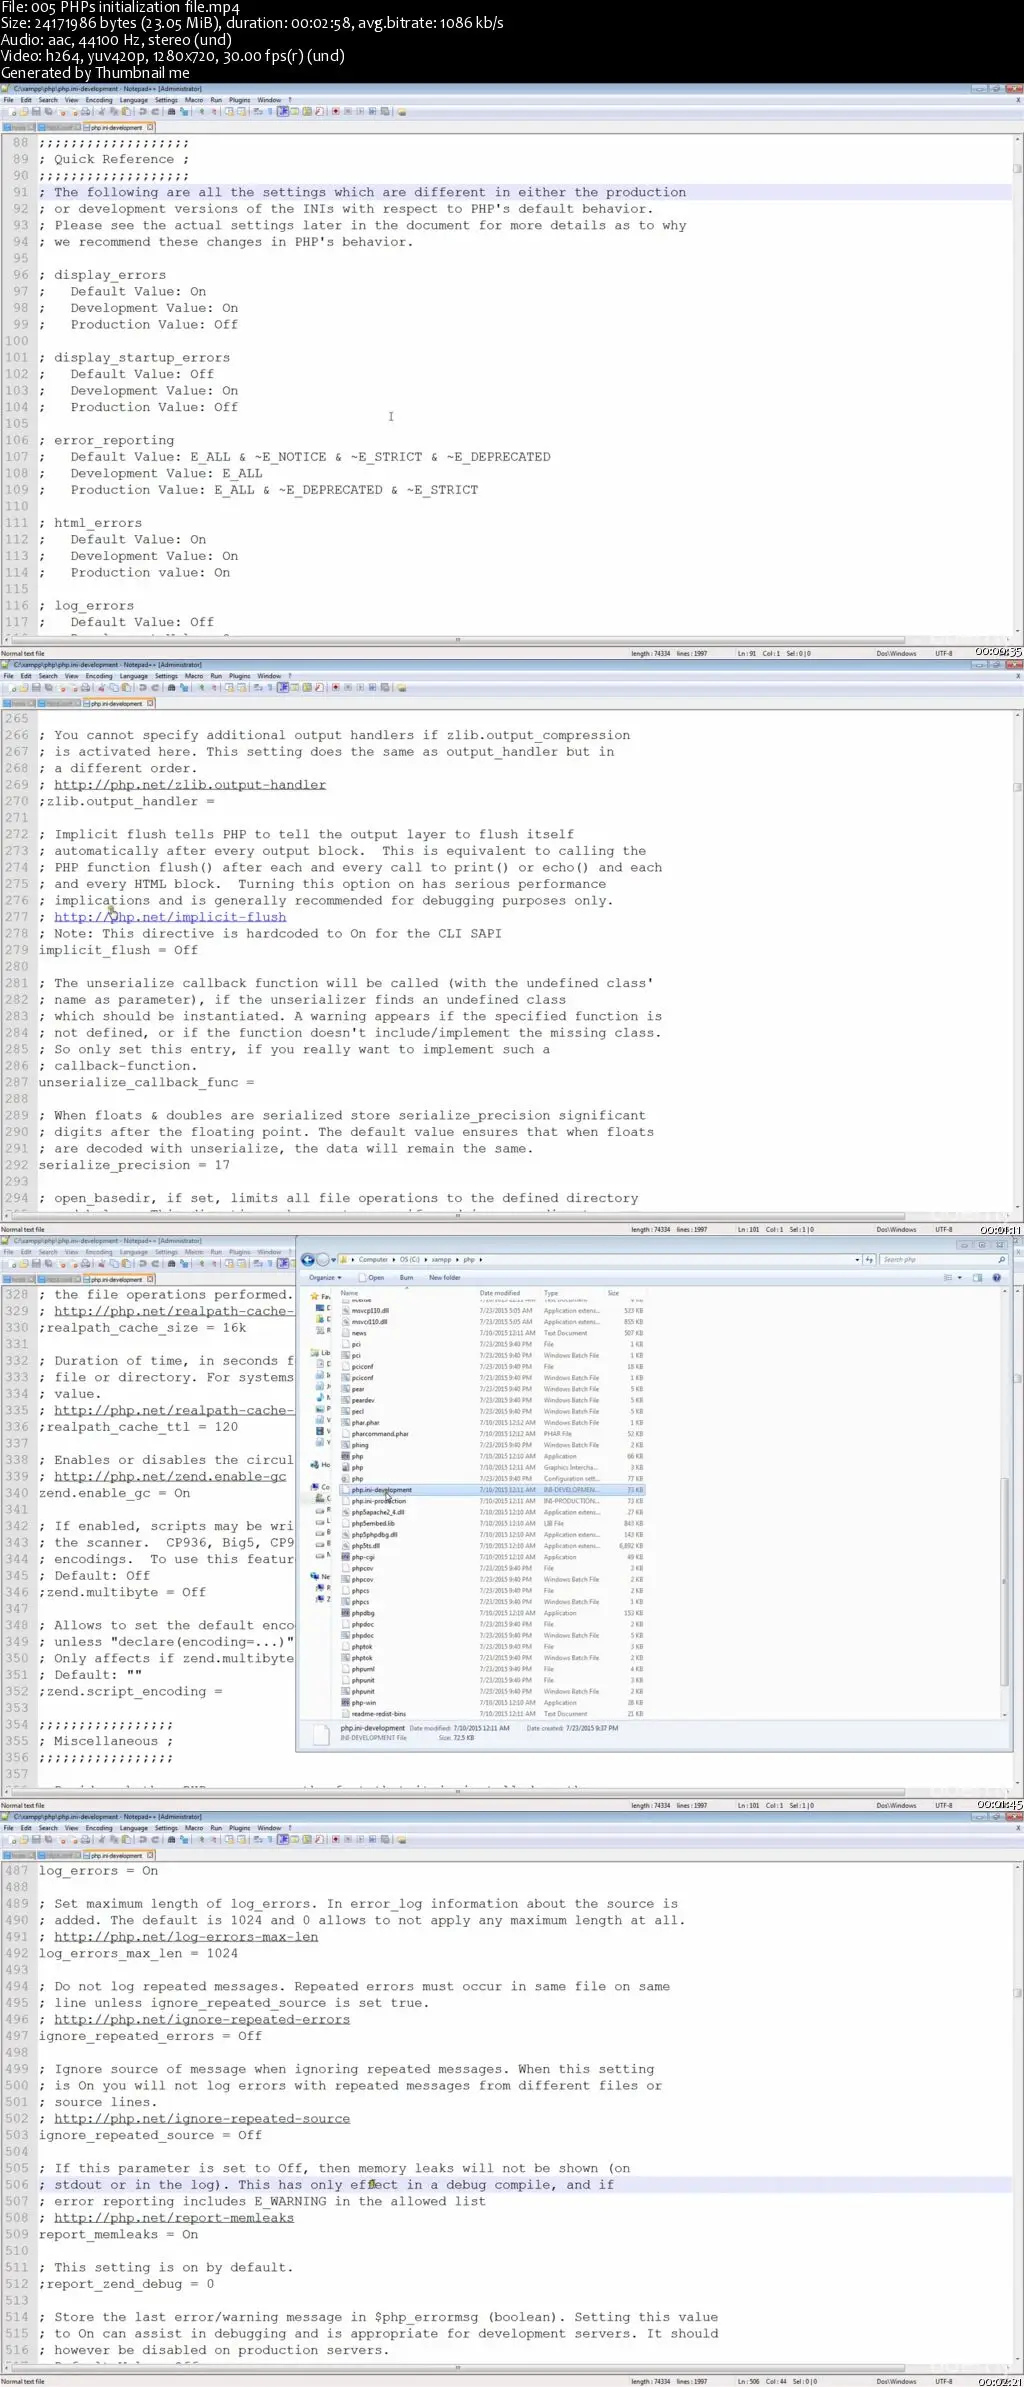Open the php.net/ignore-repeated-source link
This screenshot has width=1024, height=2387.
pos(202,2118)
